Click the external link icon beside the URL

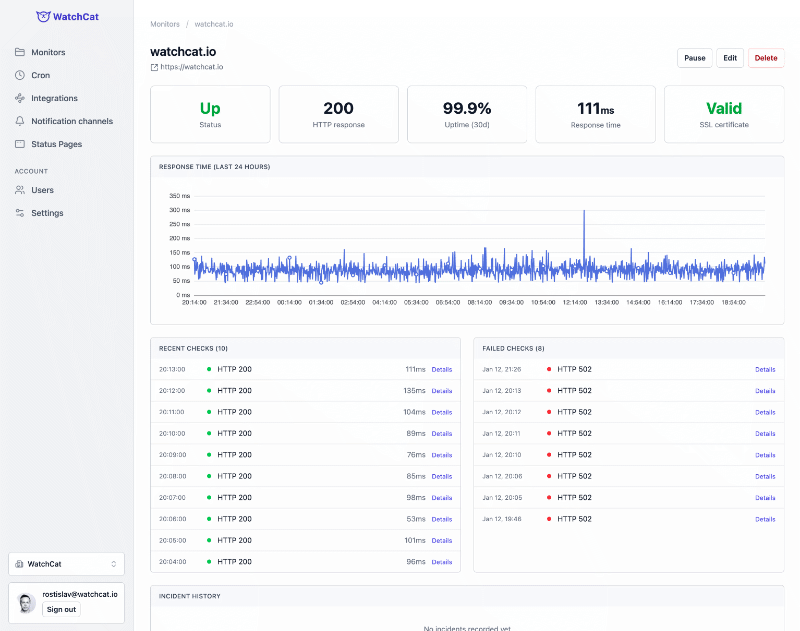[154, 67]
